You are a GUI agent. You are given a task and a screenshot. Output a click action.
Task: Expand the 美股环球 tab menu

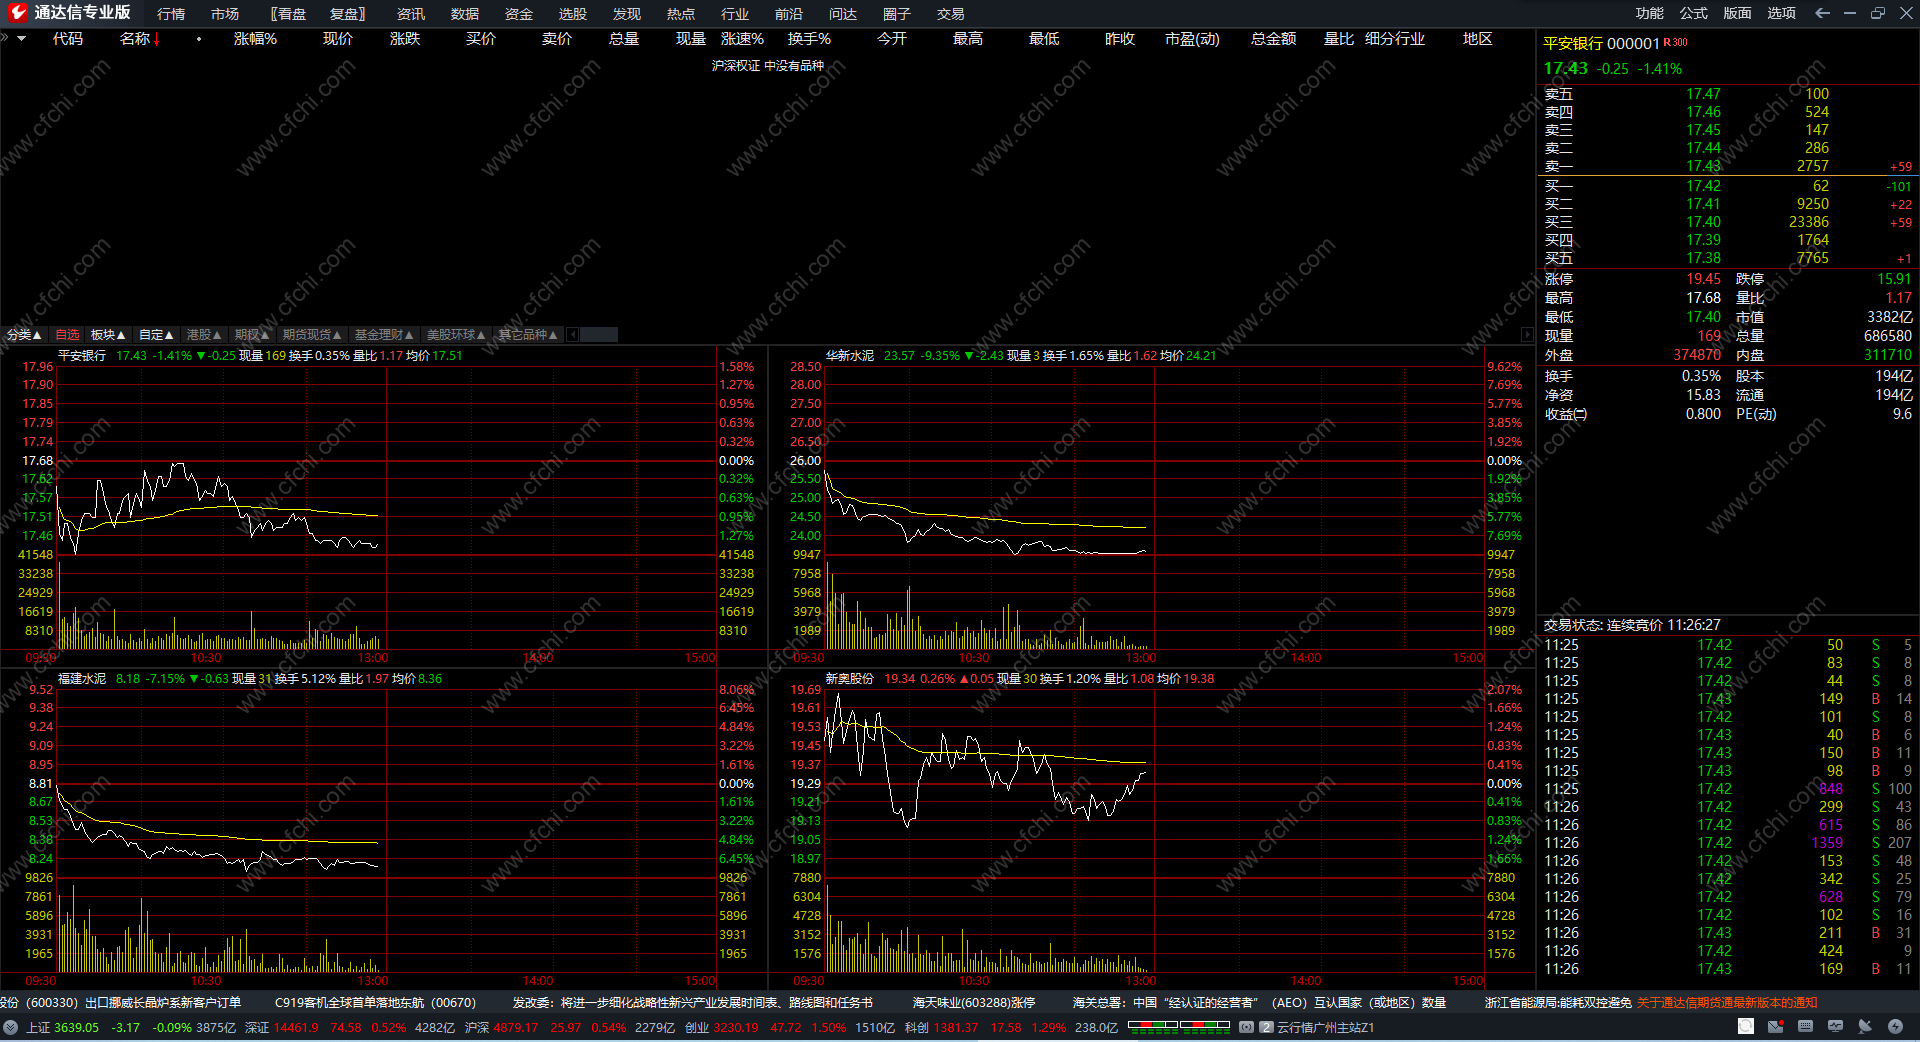[456, 334]
